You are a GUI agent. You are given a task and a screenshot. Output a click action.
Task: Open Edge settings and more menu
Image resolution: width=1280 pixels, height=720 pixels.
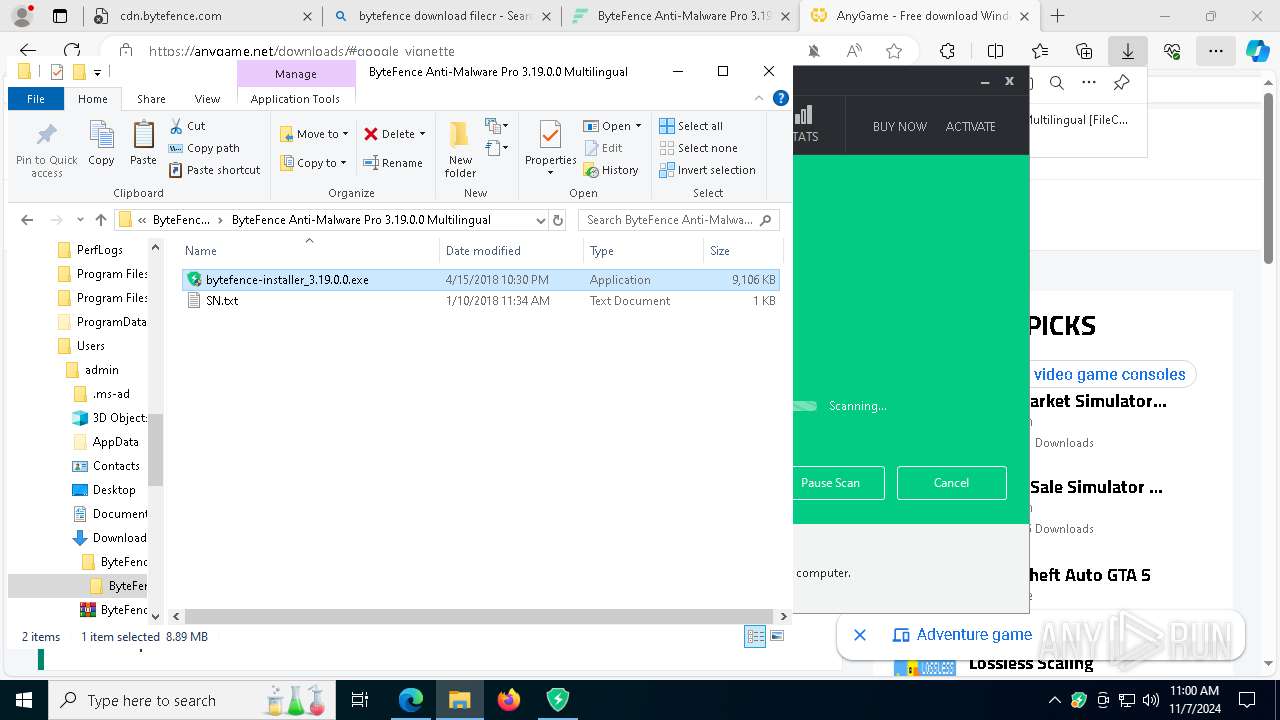coord(1215,51)
